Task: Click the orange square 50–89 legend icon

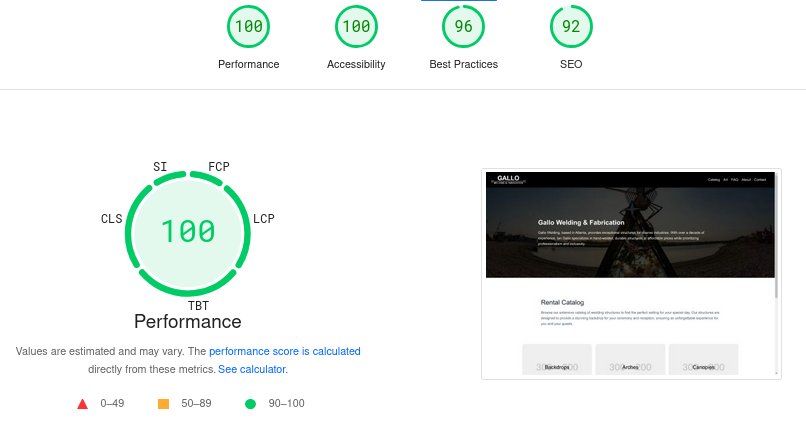Action: pos(163,404)
